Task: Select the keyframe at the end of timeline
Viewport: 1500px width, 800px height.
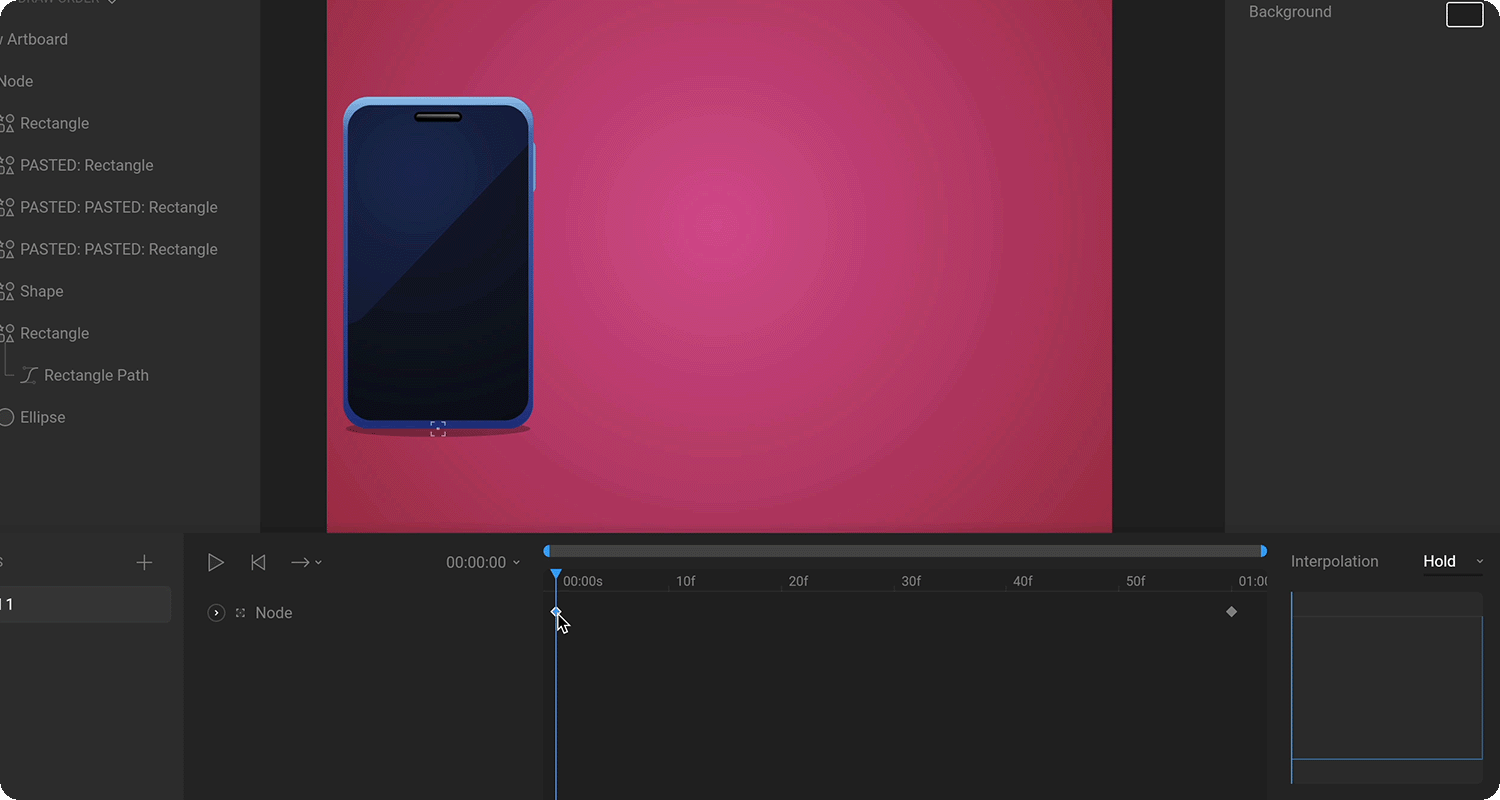Action: tap(1231, 612)
